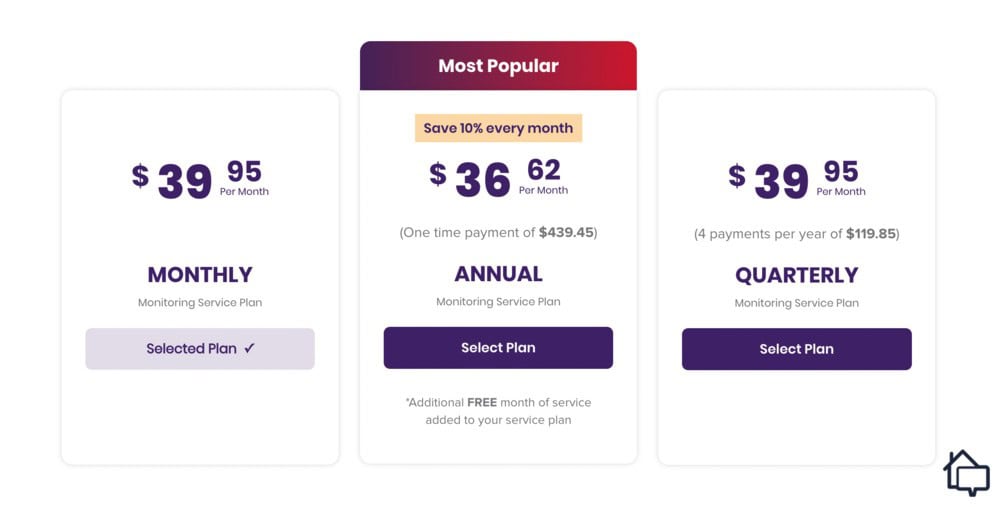The image size is (1000, 507).
Task: Click Monitoring Service Plan under MONTHLY
Action: point(200,303)
